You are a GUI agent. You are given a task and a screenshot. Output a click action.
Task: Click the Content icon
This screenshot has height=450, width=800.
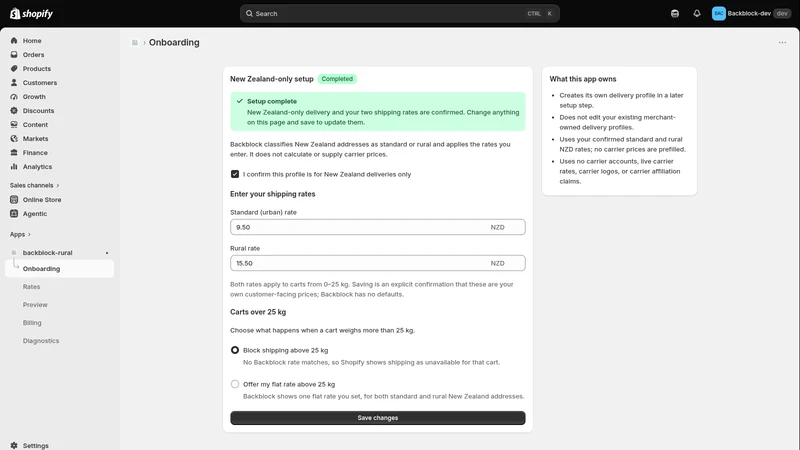tap(14, 124)
